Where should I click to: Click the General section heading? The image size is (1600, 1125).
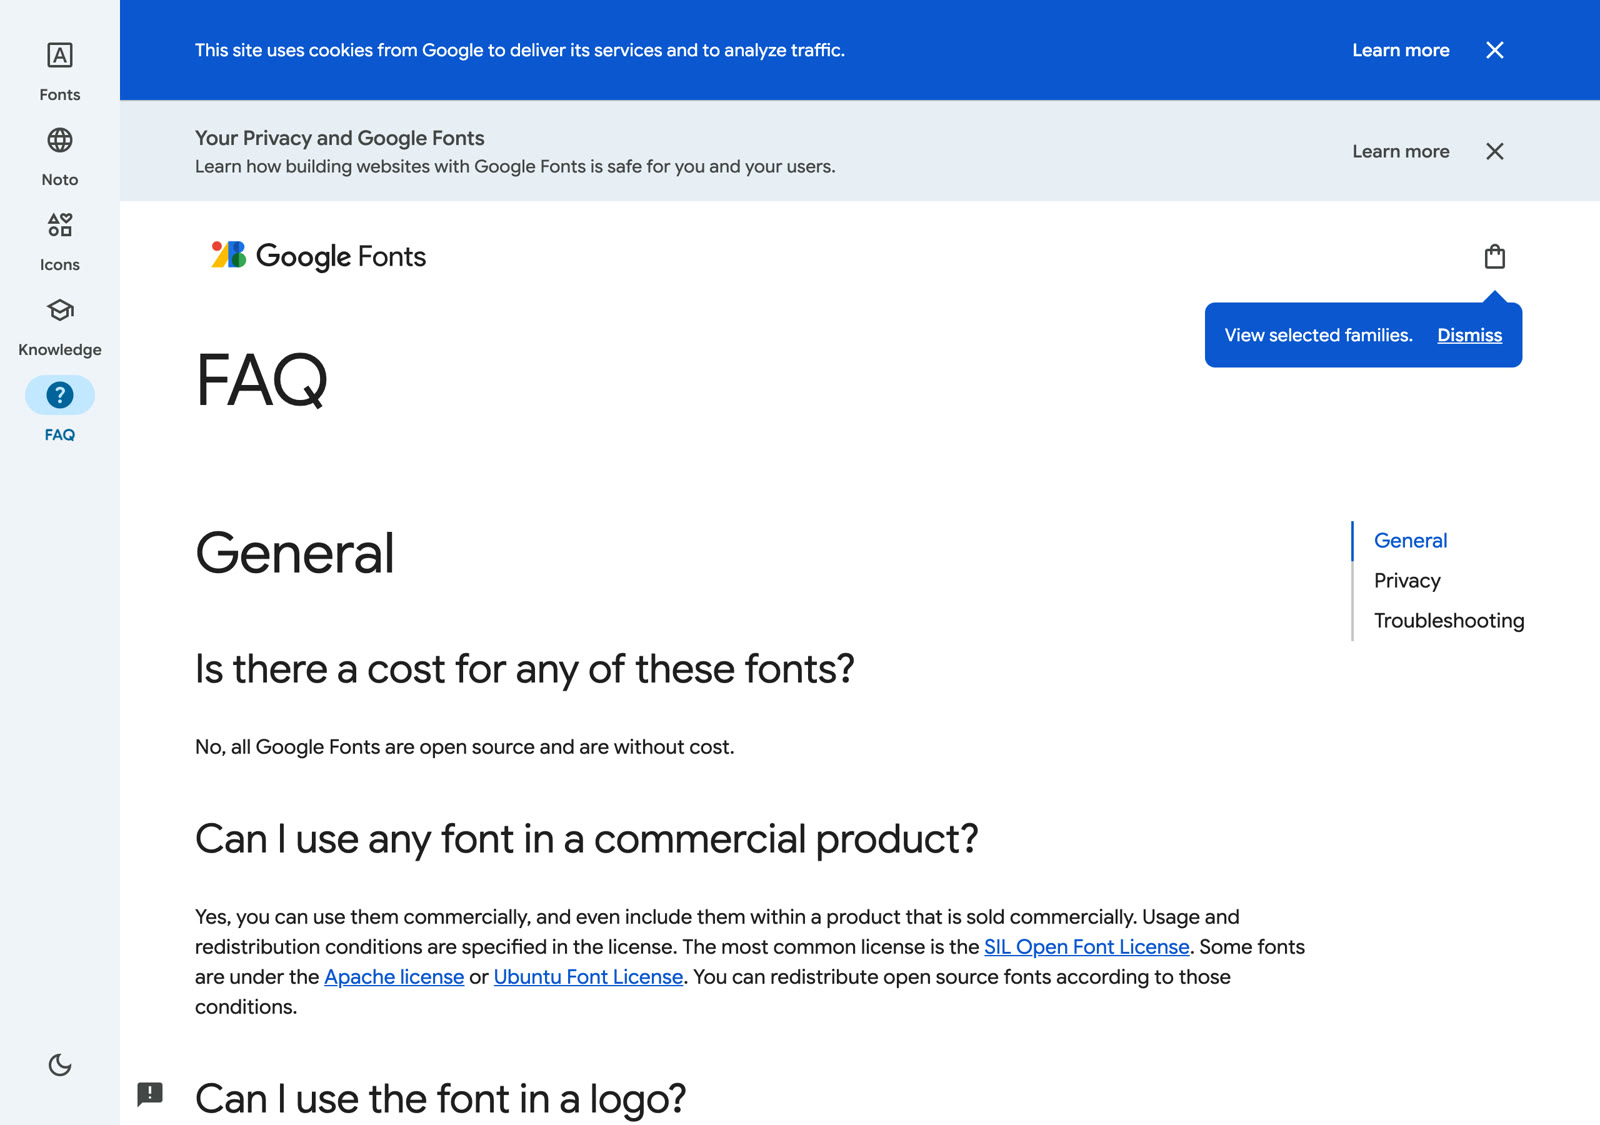(295, 553)
